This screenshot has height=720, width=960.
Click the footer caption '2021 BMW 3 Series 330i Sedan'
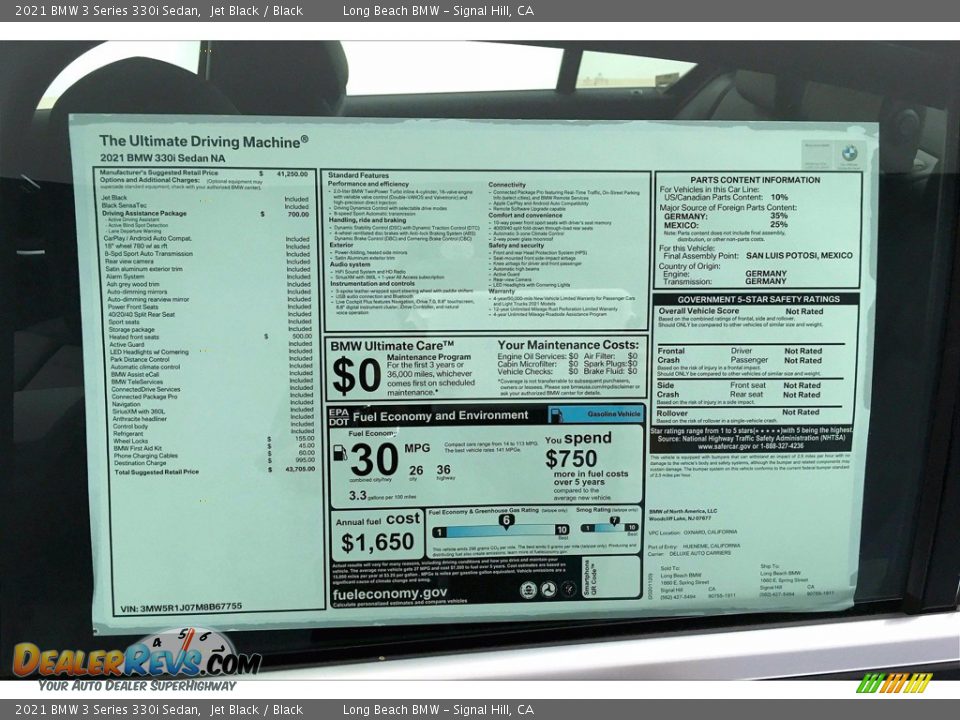(108, 710)
